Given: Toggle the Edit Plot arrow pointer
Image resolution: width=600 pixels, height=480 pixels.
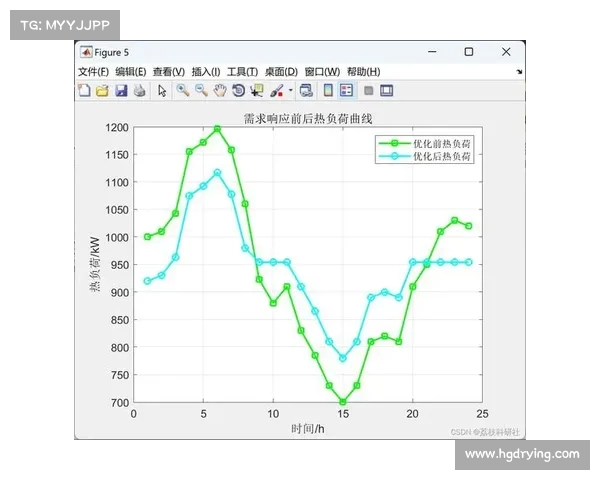Looking at the screenshot, I should point(162,90).
